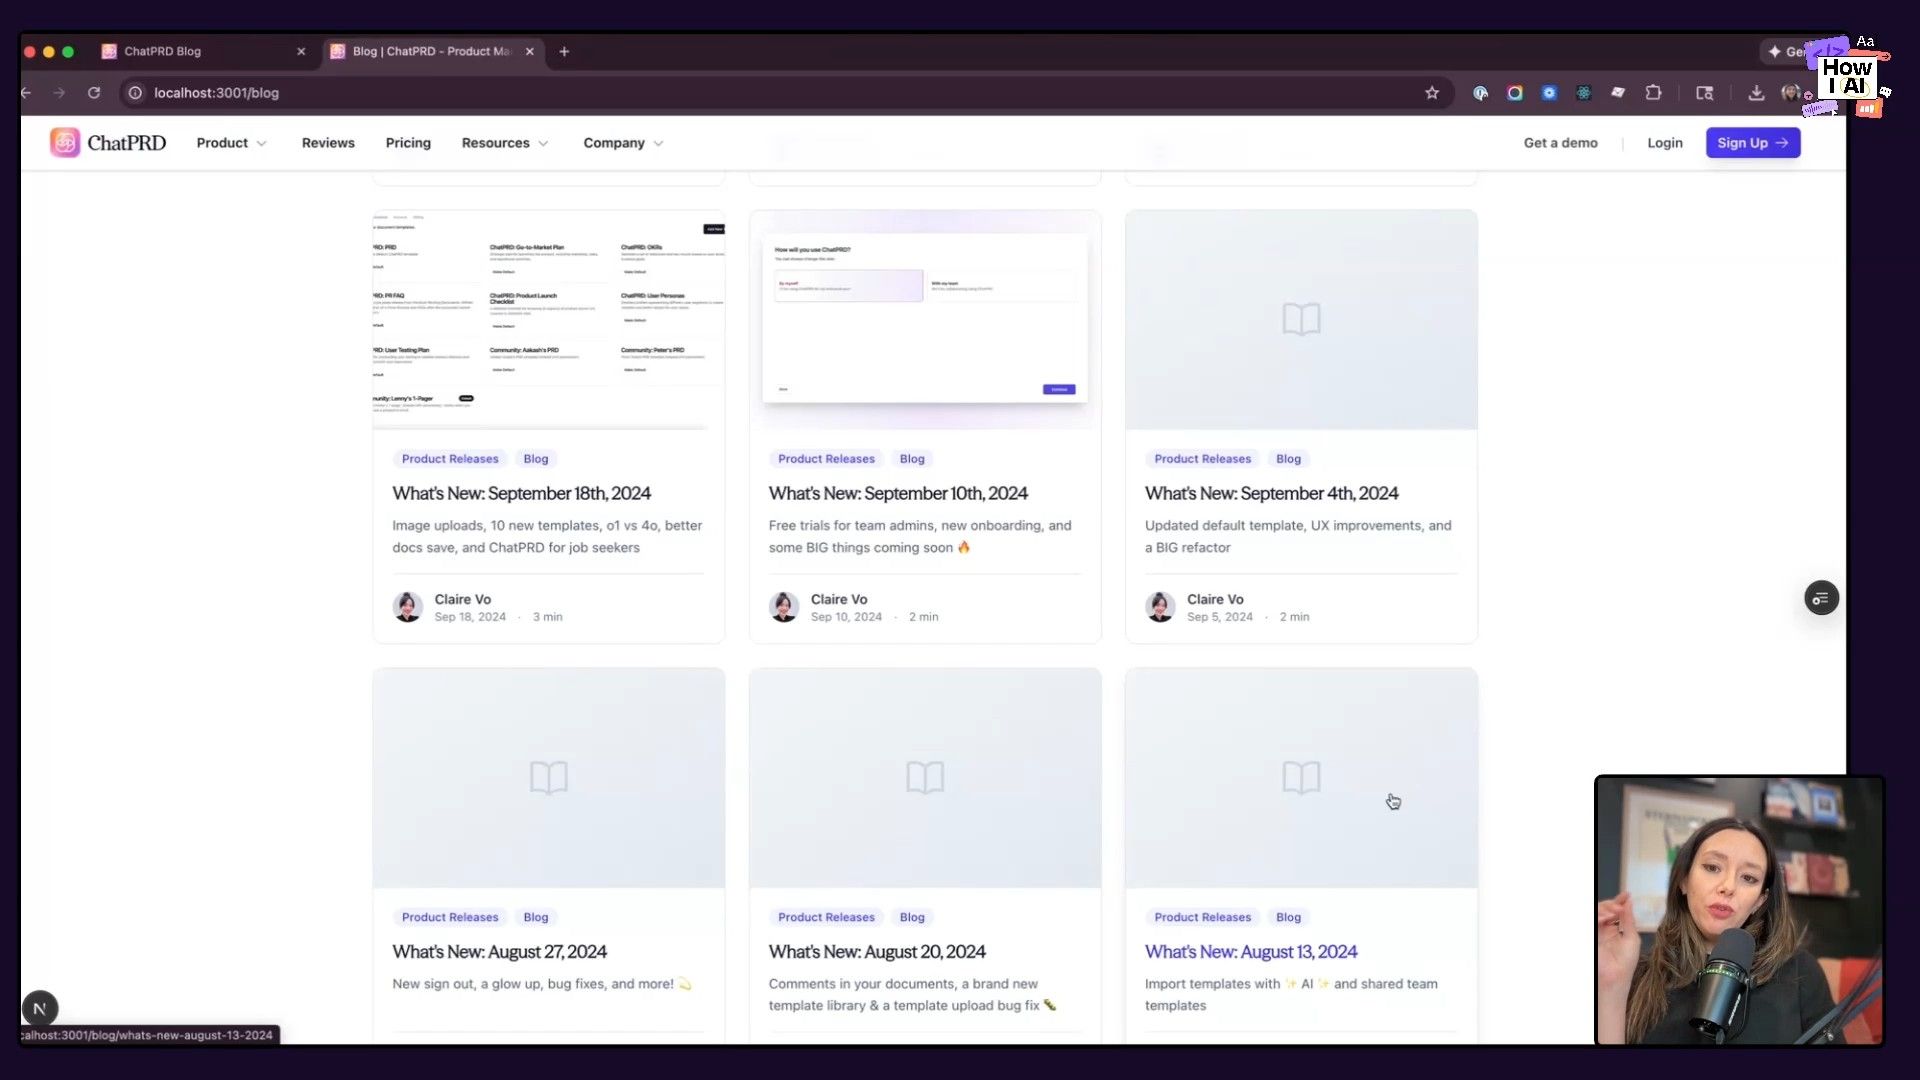
Task: Click Blog tag on September 18th card
Action: 536,459
